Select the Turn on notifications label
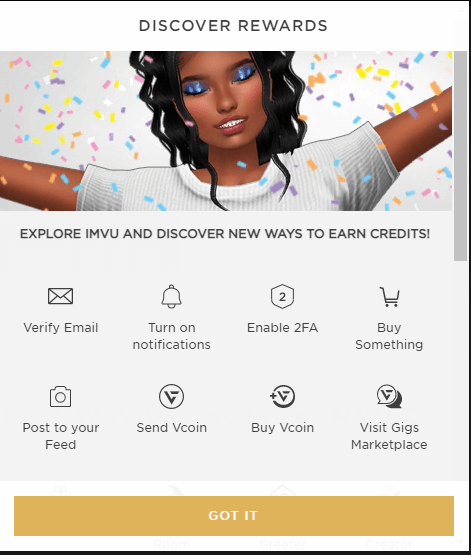 172,336
